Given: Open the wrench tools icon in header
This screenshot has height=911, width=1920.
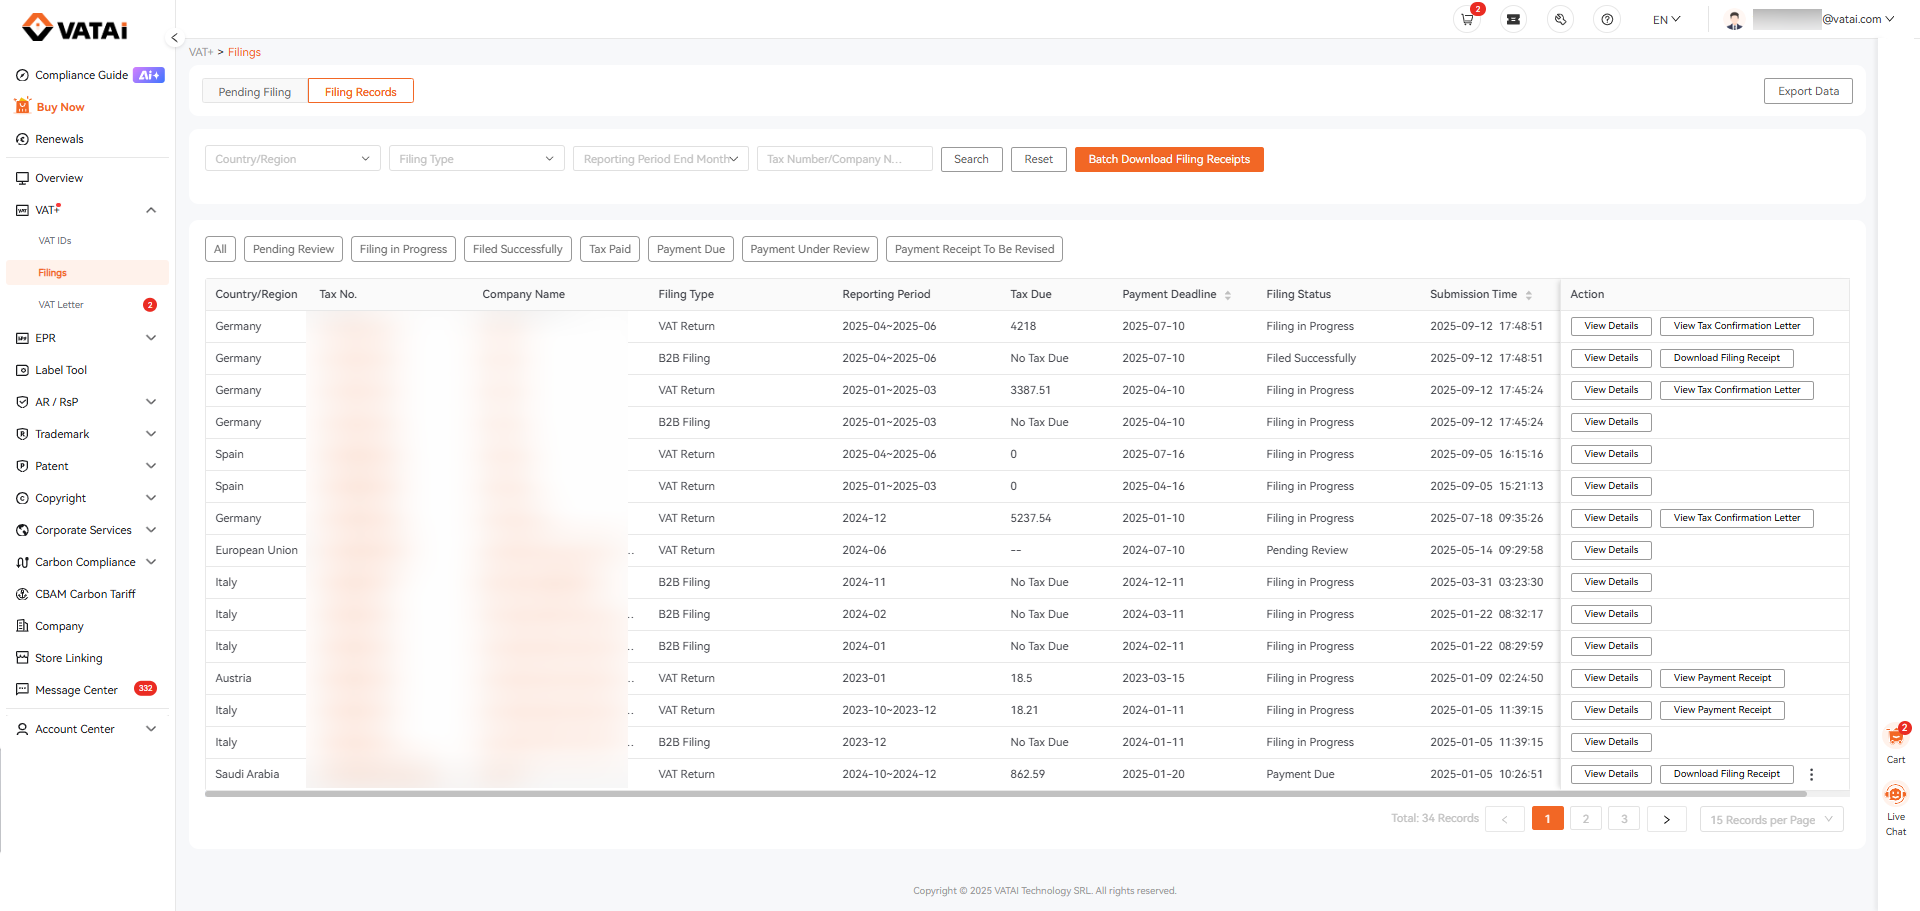Looking at the screenshot, I should [1560, 19].
